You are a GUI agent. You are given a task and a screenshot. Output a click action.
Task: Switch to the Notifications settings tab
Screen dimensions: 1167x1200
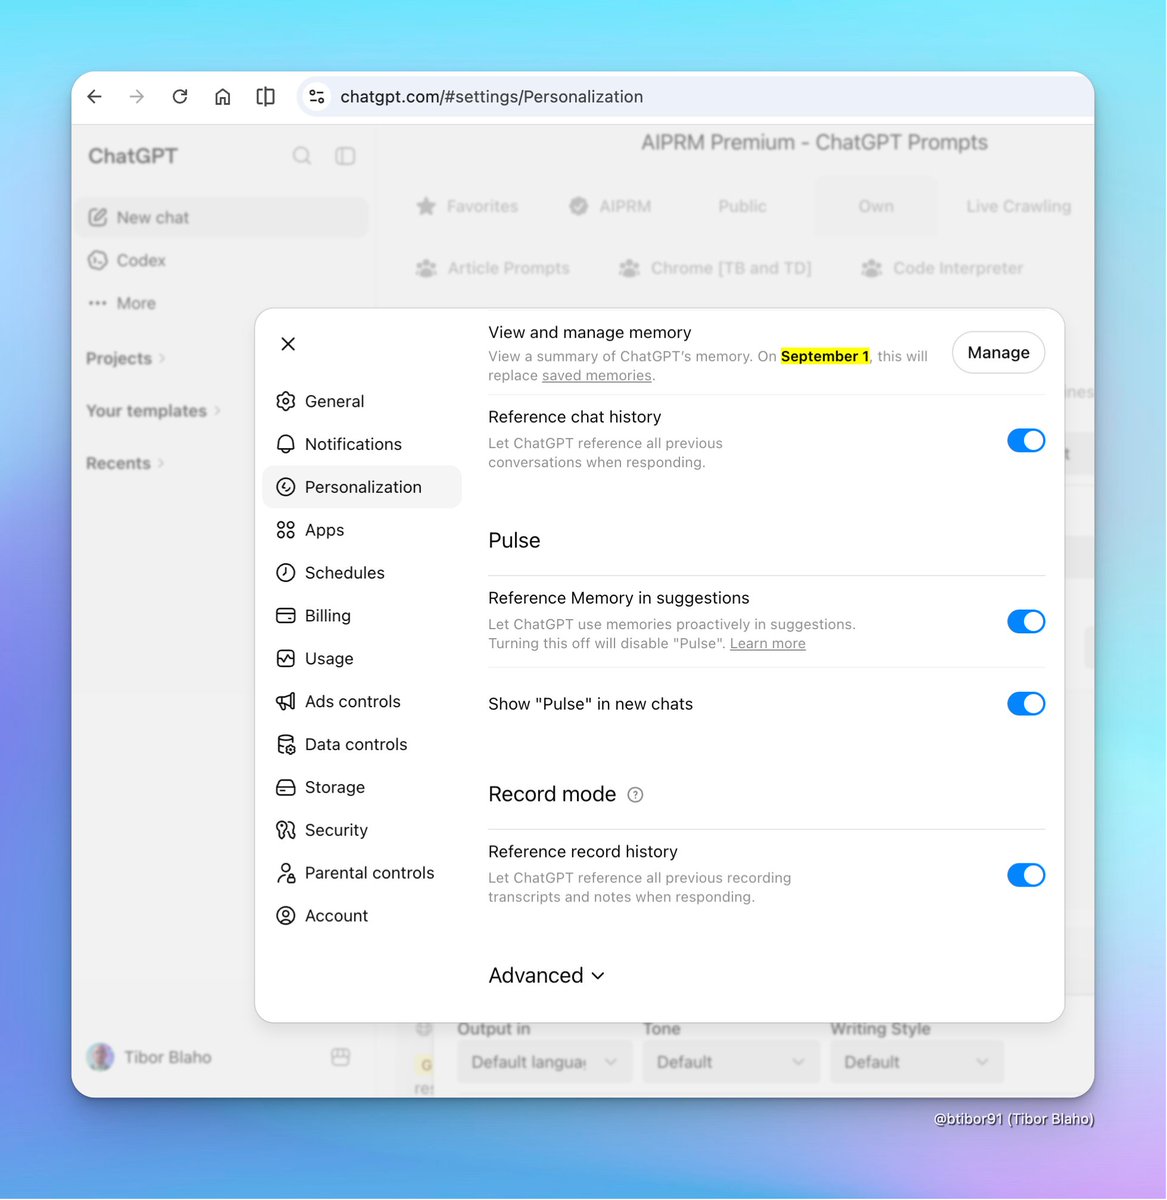(x=362, y=444)
